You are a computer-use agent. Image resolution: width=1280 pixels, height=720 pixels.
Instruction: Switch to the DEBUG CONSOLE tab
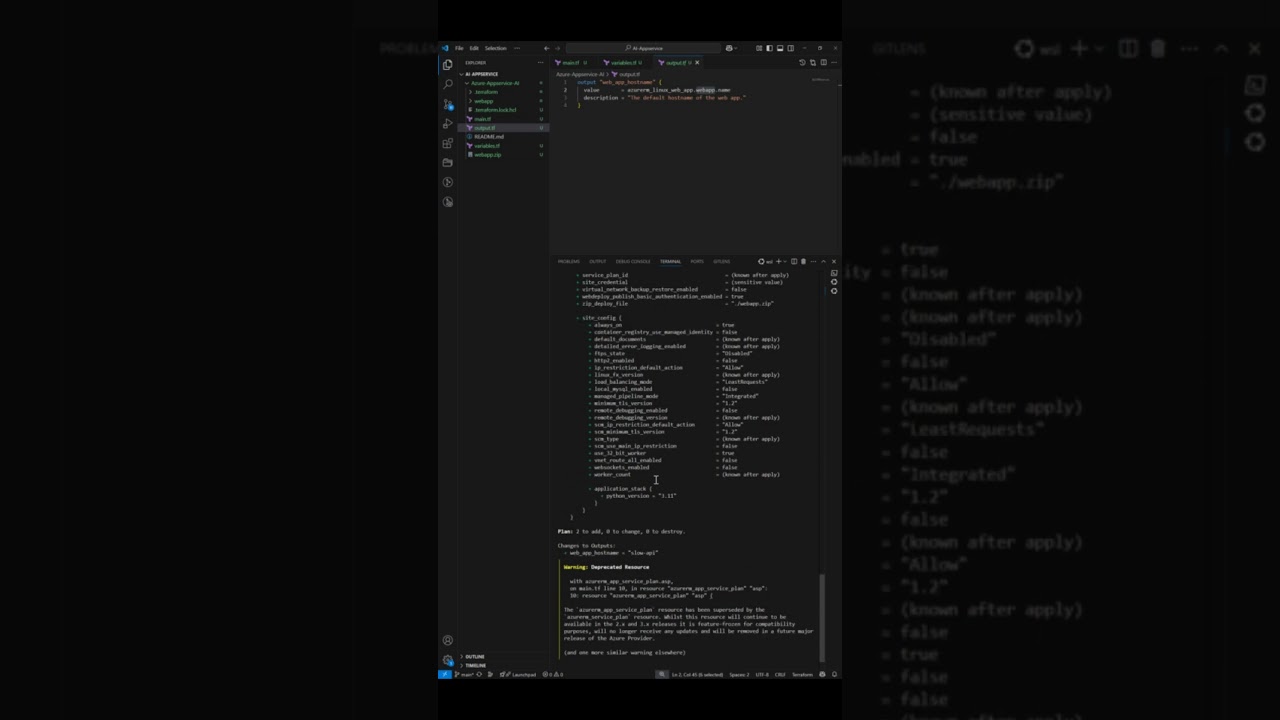[633, 261]
